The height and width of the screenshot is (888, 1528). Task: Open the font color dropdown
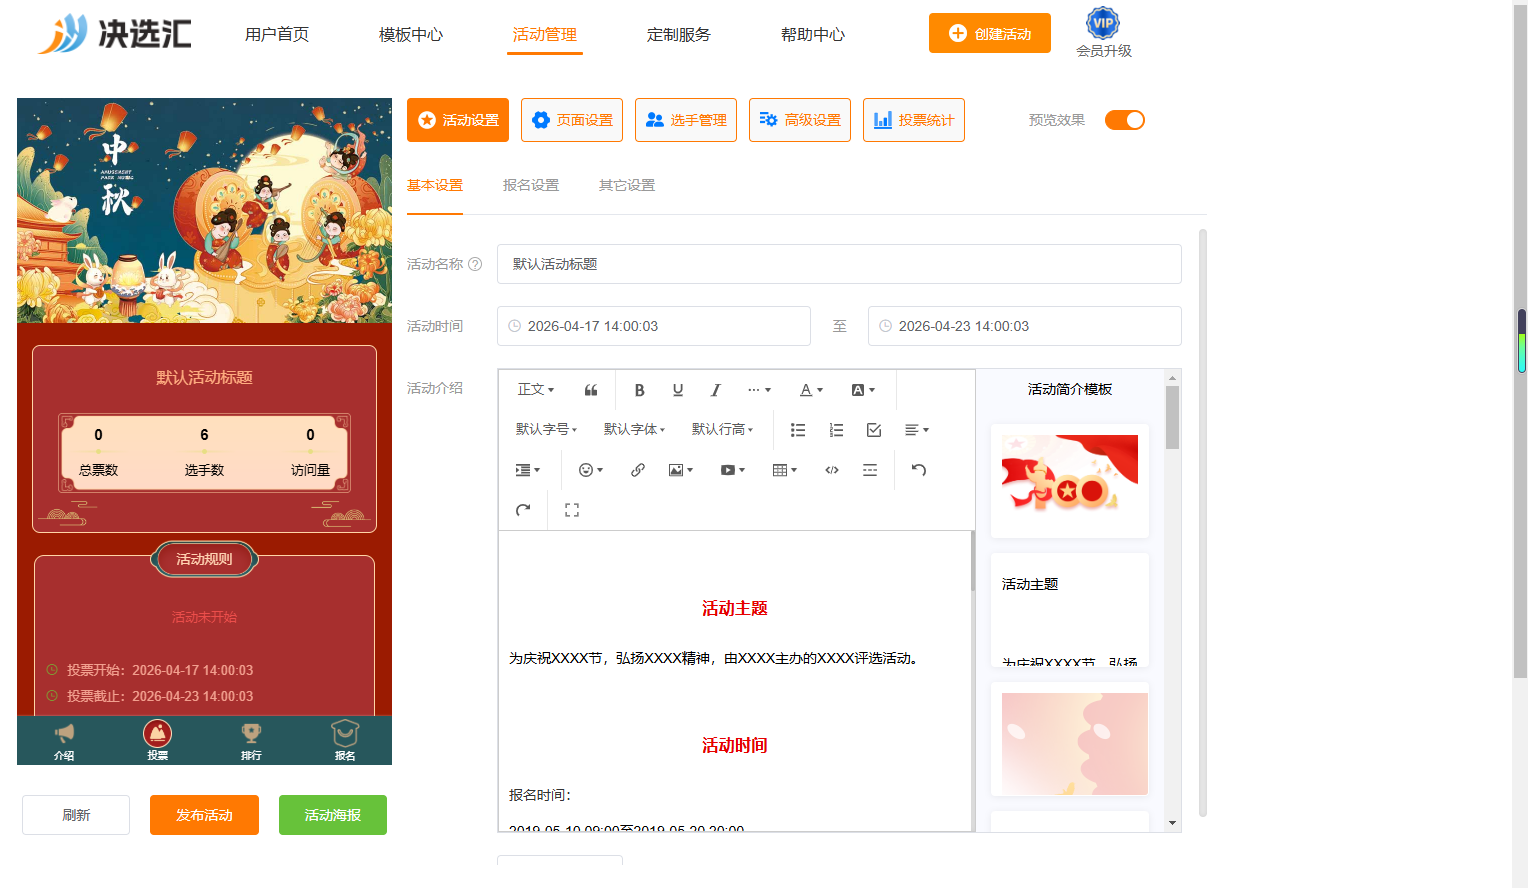811,390
